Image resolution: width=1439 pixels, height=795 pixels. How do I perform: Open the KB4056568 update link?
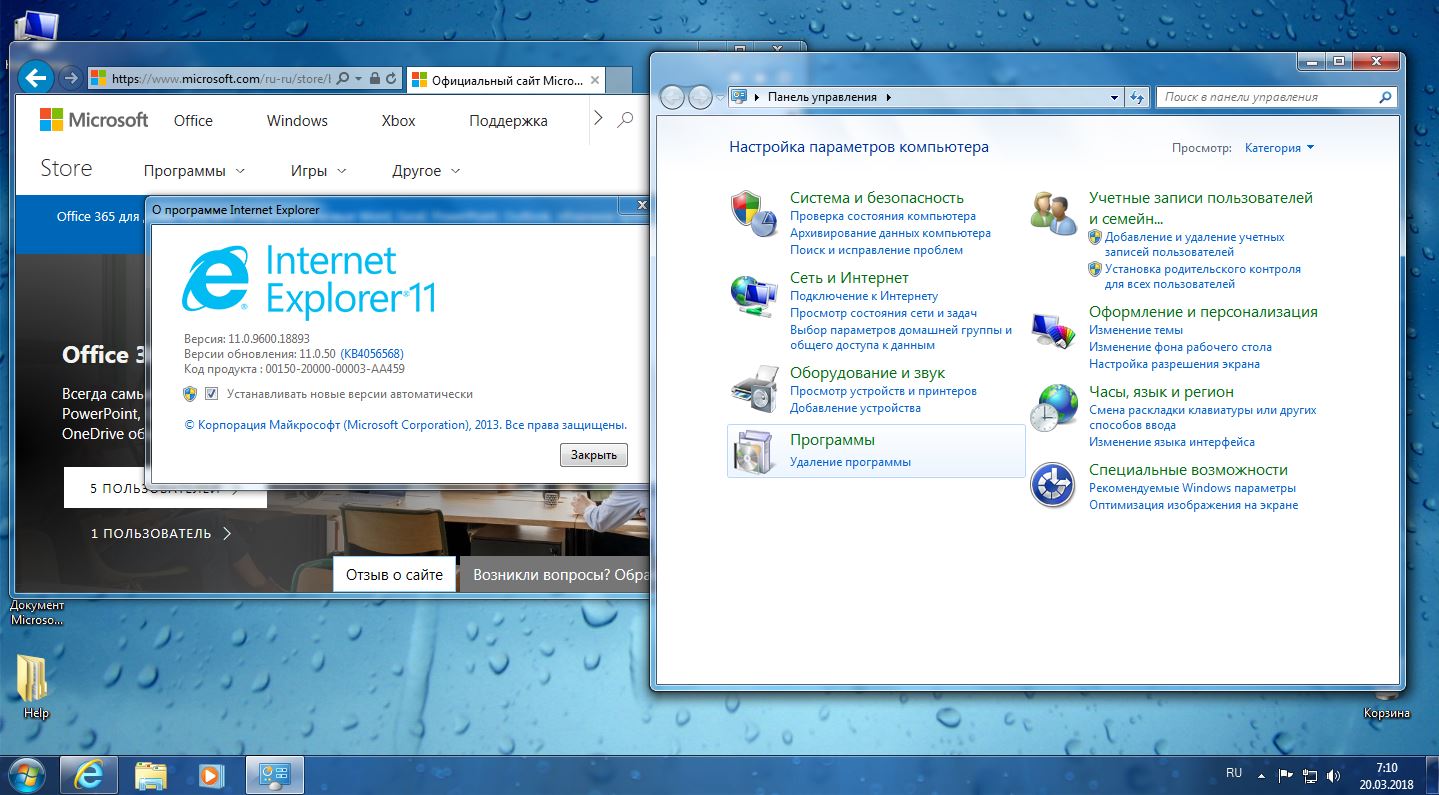372,354
